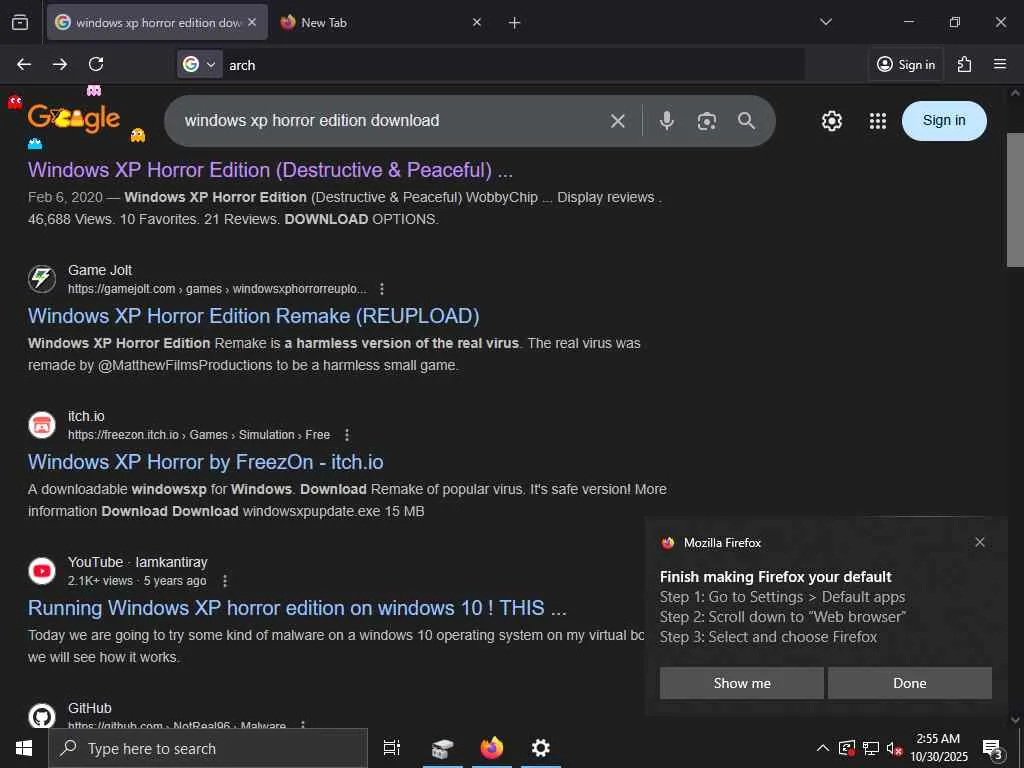Viewport: 1024px width, 768px height.
Task: Click the gamejolt.com URL breadcrumb text
Action: [x=217, y=289]
